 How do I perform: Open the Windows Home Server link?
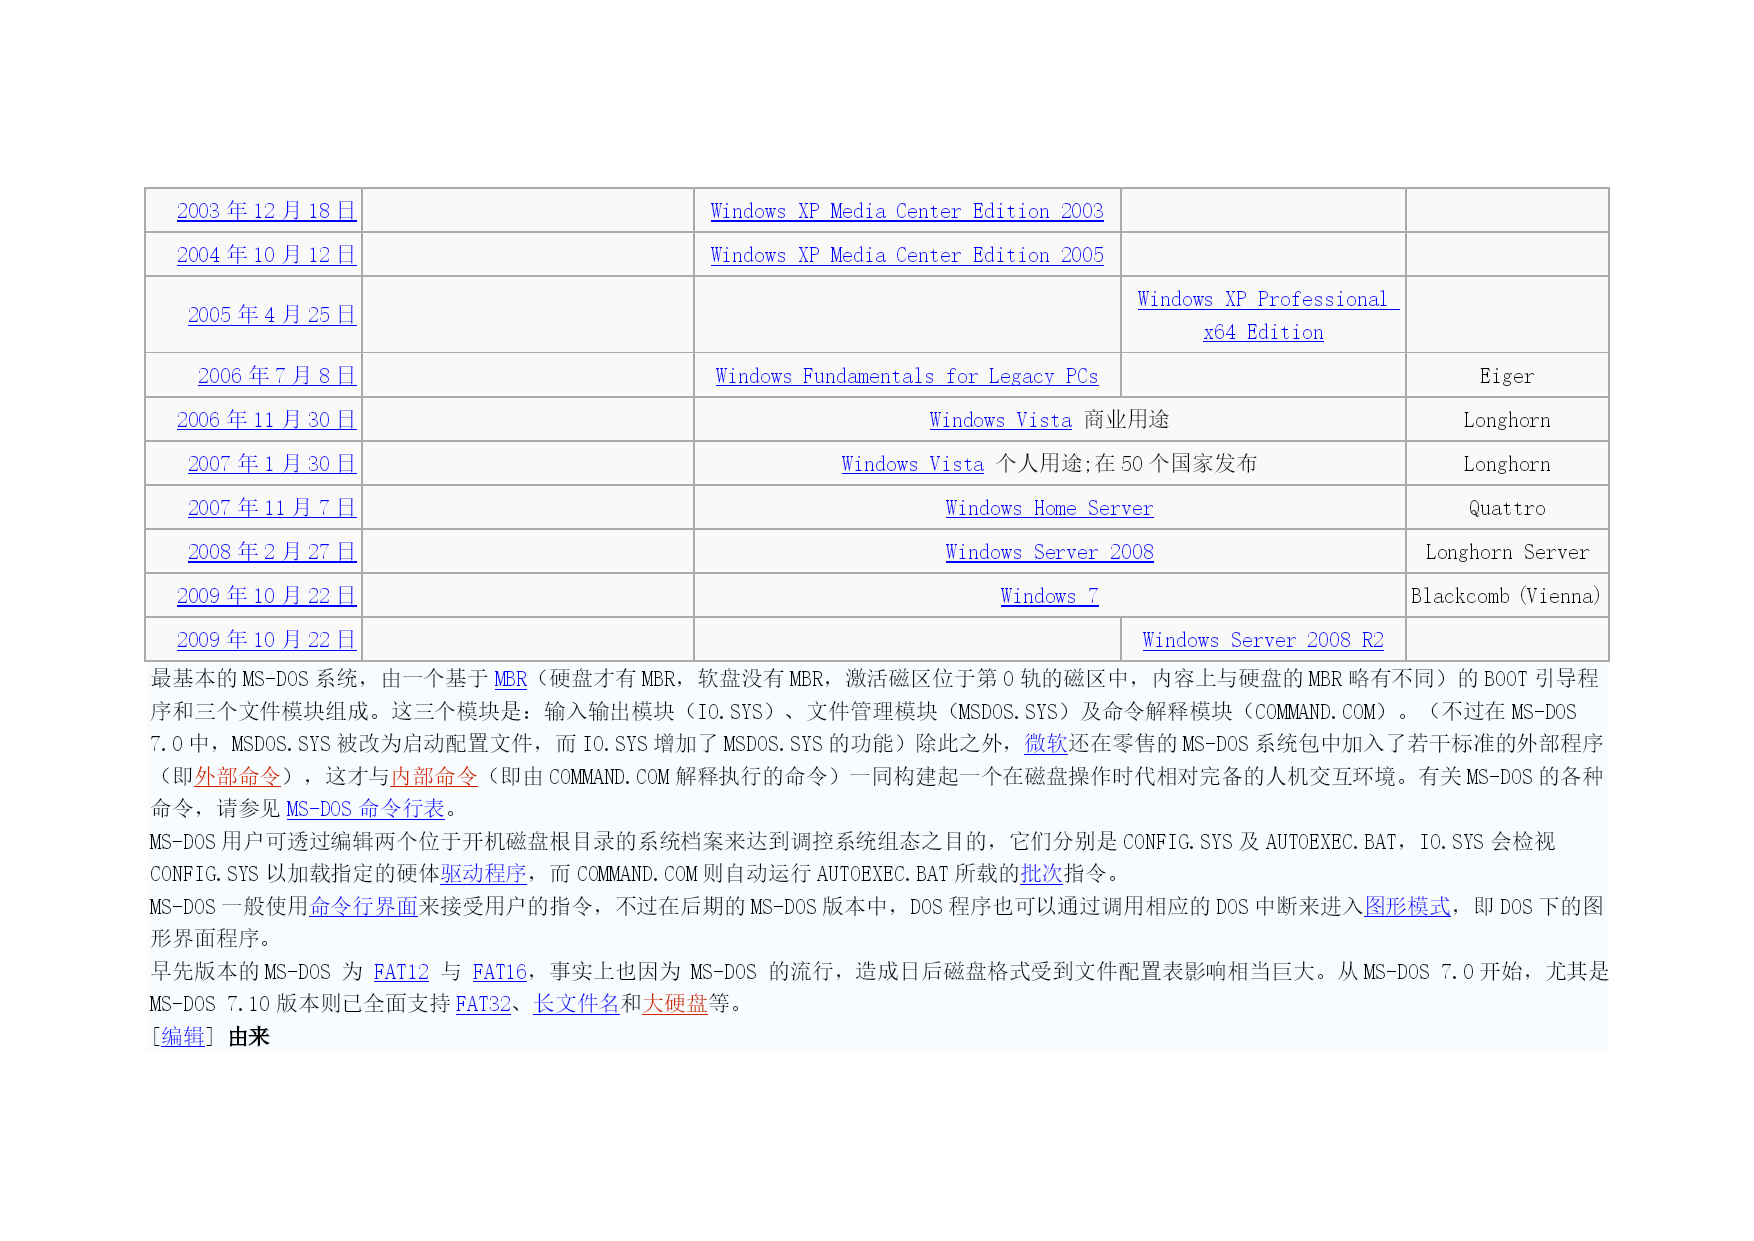click(x=1049, y=508)
